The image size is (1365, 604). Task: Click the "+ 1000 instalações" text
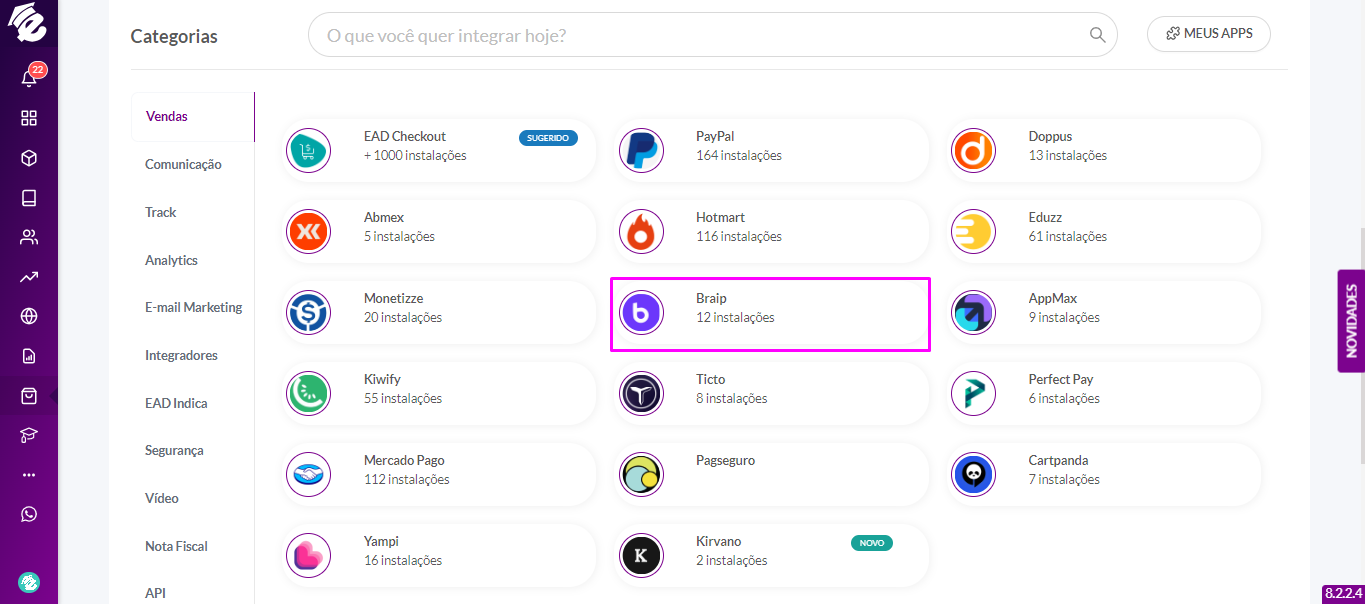point(415,156)
